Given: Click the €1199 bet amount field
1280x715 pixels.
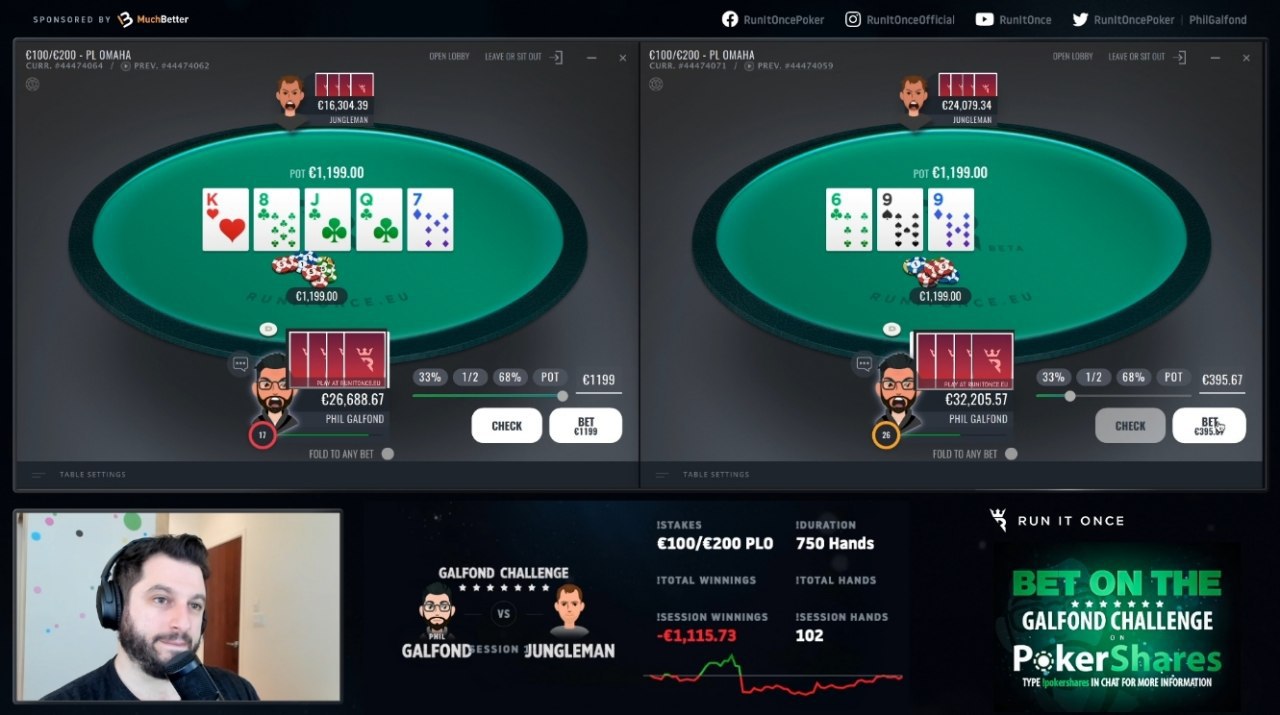Looking at the screenshot, I should click(599, 380).
